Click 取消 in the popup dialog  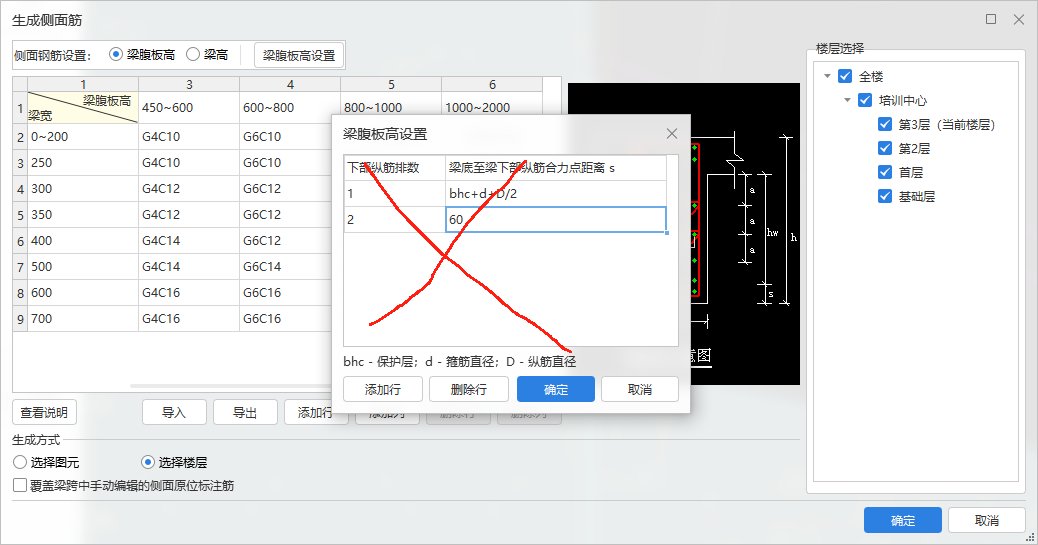coord(639,389)
